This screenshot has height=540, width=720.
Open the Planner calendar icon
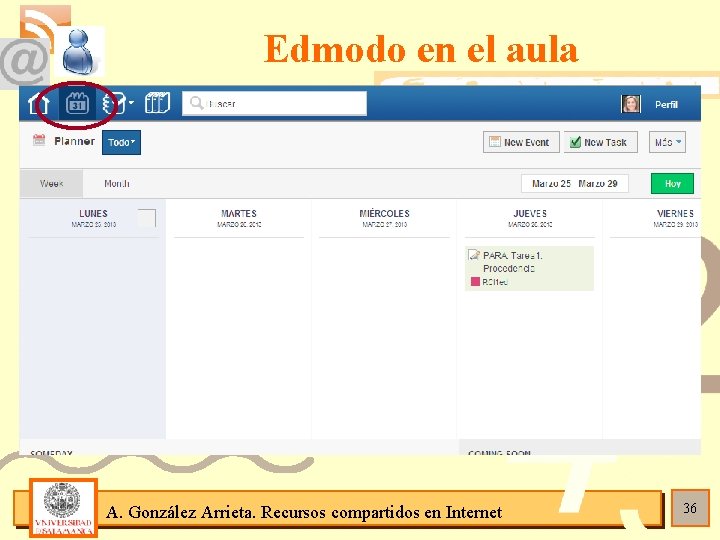(77, 103)
